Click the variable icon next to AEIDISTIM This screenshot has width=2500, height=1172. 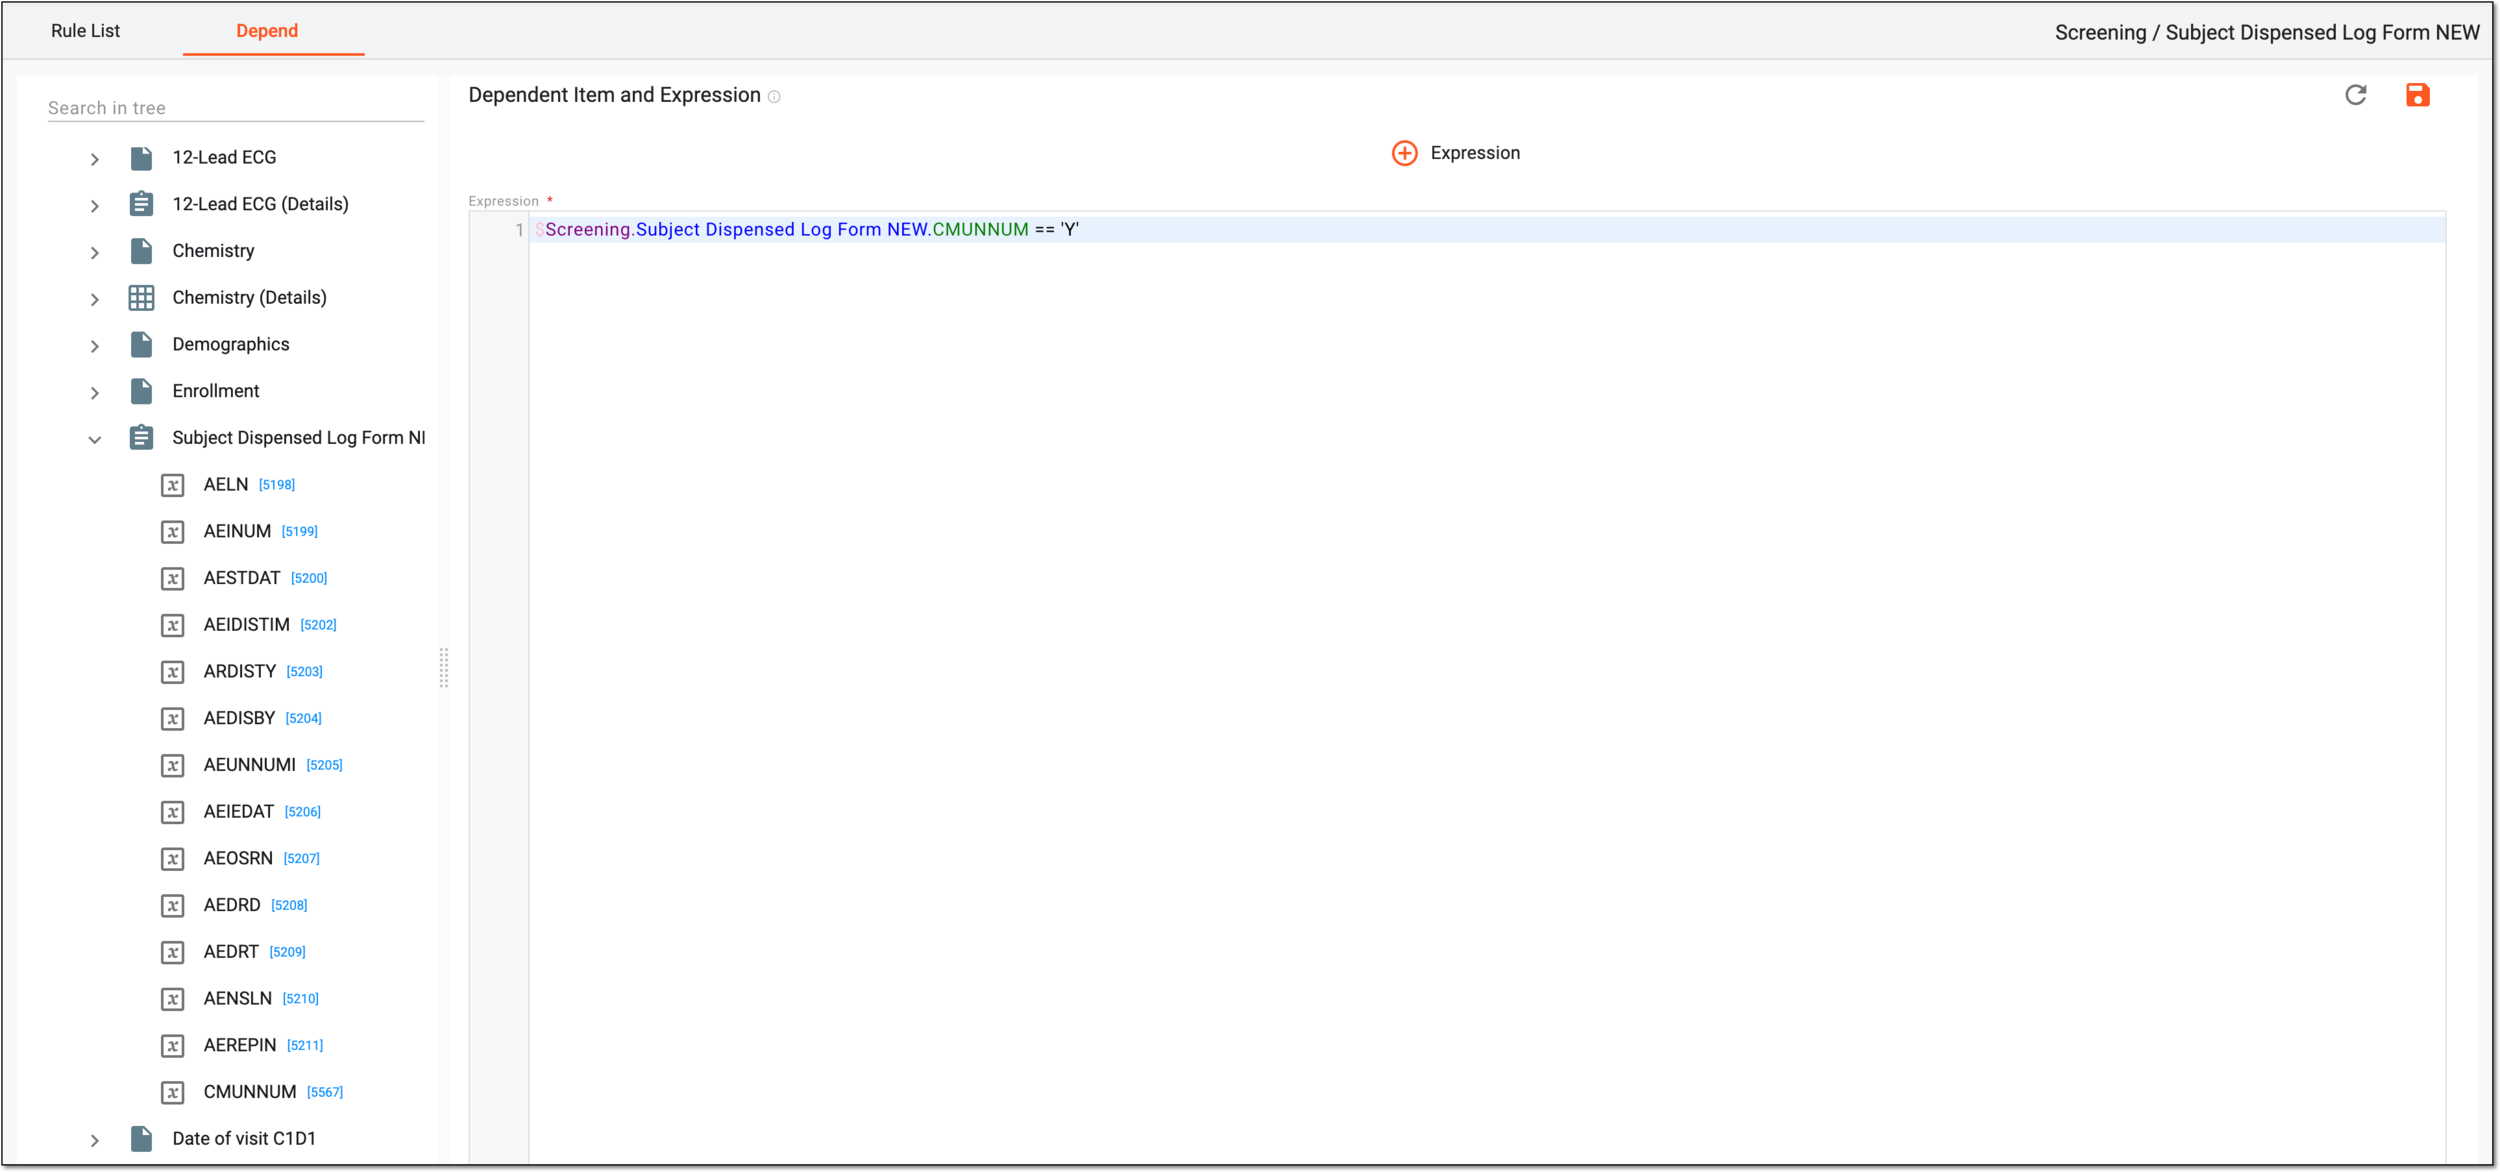[x=173, y=625]
